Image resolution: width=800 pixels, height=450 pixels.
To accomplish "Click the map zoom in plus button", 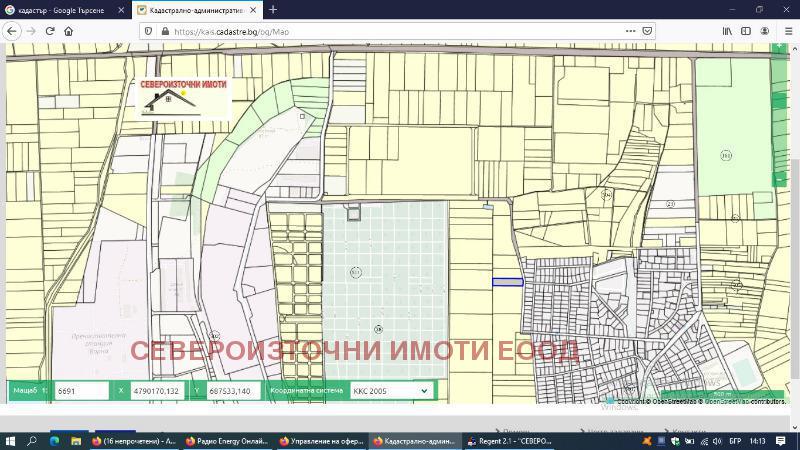I will tap(779, 46).
